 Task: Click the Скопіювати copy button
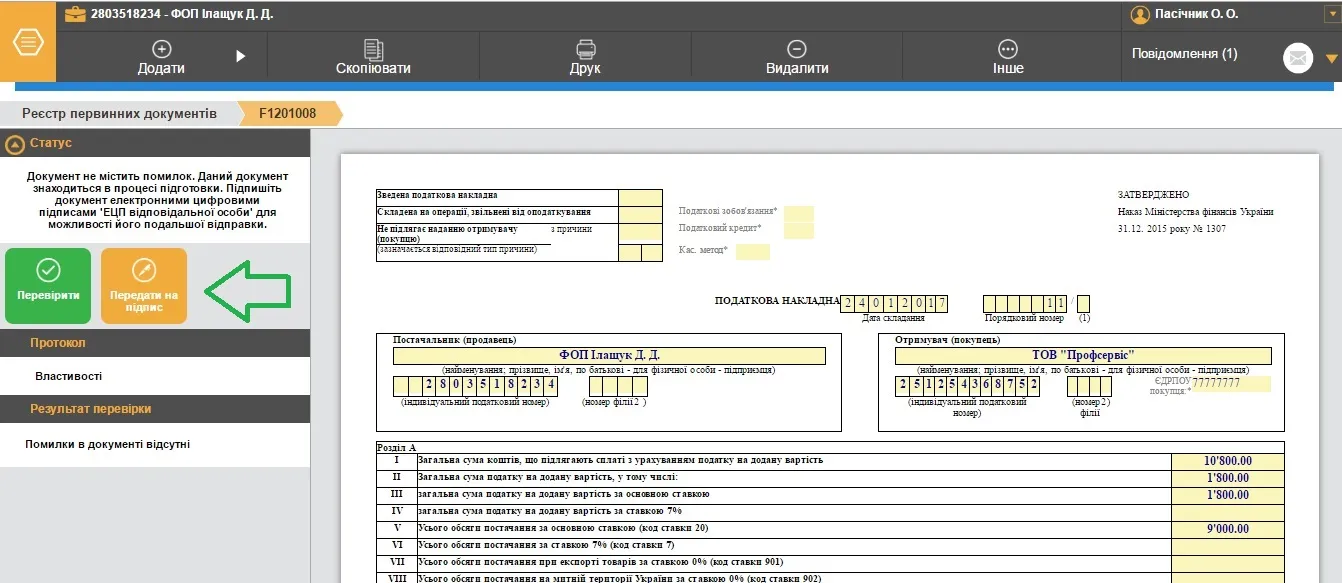373,57
